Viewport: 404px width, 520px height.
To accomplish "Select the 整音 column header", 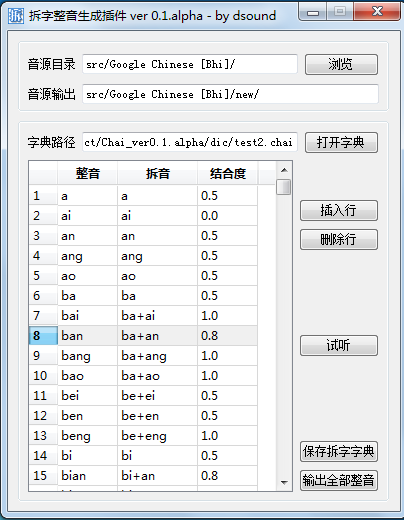I will pos(87,173).
